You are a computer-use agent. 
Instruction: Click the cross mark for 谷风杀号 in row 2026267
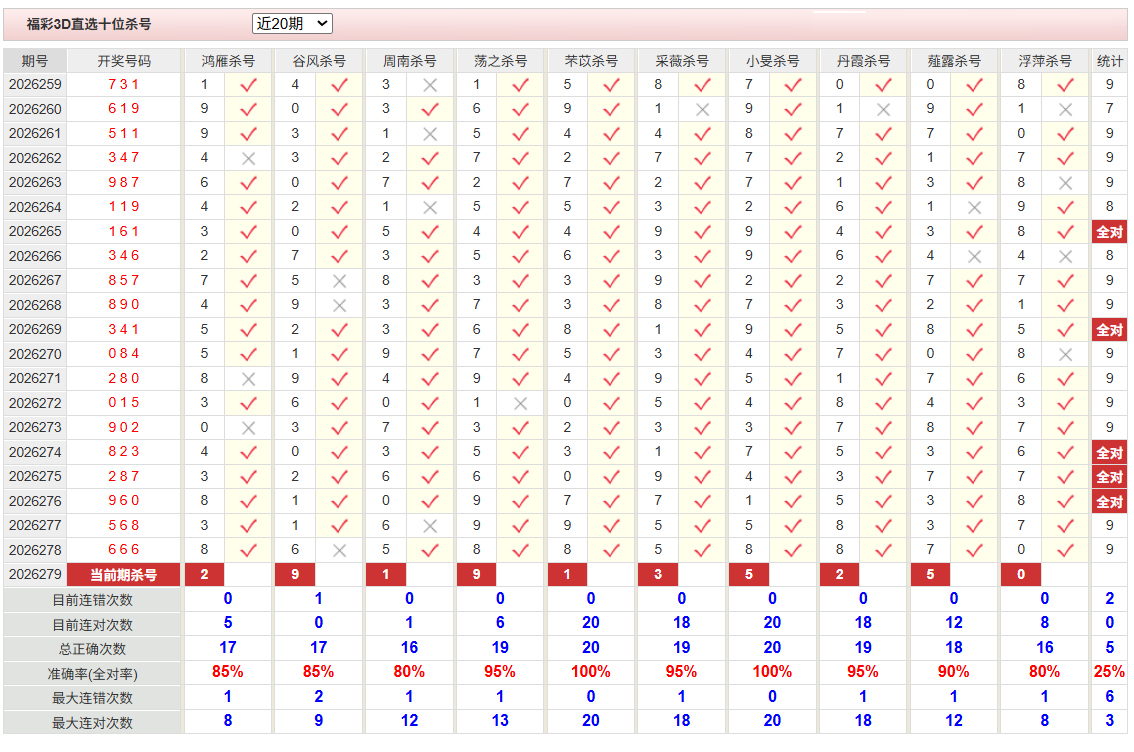[x=339, y=281]
